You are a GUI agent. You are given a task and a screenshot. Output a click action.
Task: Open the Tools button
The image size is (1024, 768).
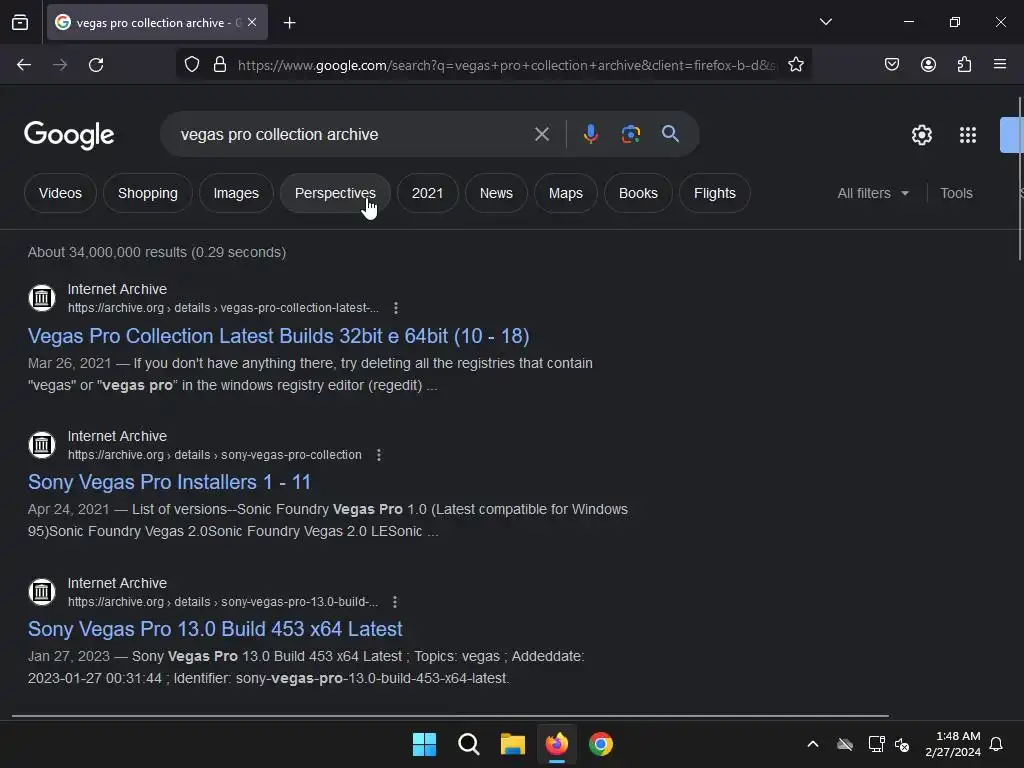tap(956, 193)
